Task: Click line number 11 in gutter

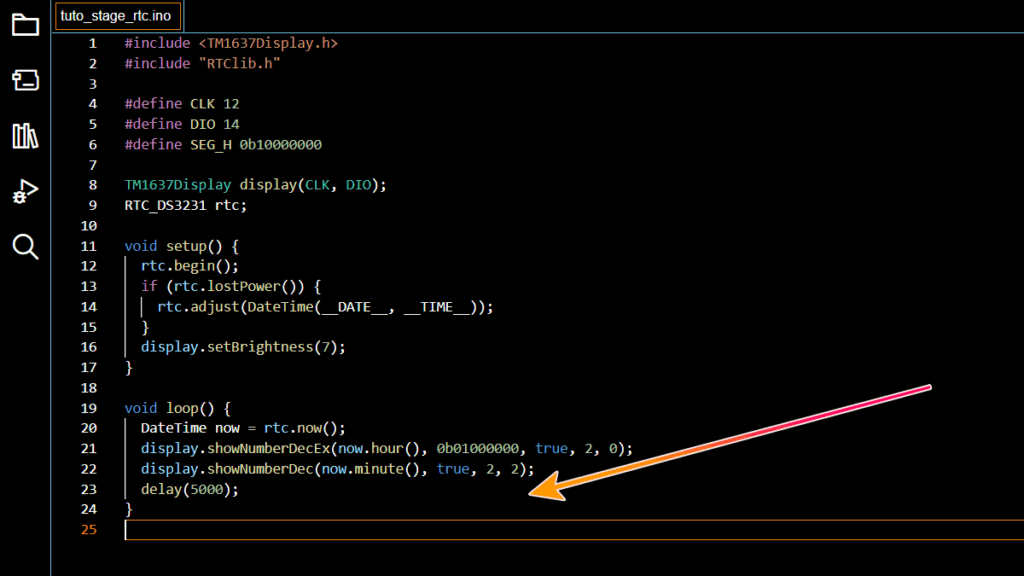Action: [x=89, y=246]
